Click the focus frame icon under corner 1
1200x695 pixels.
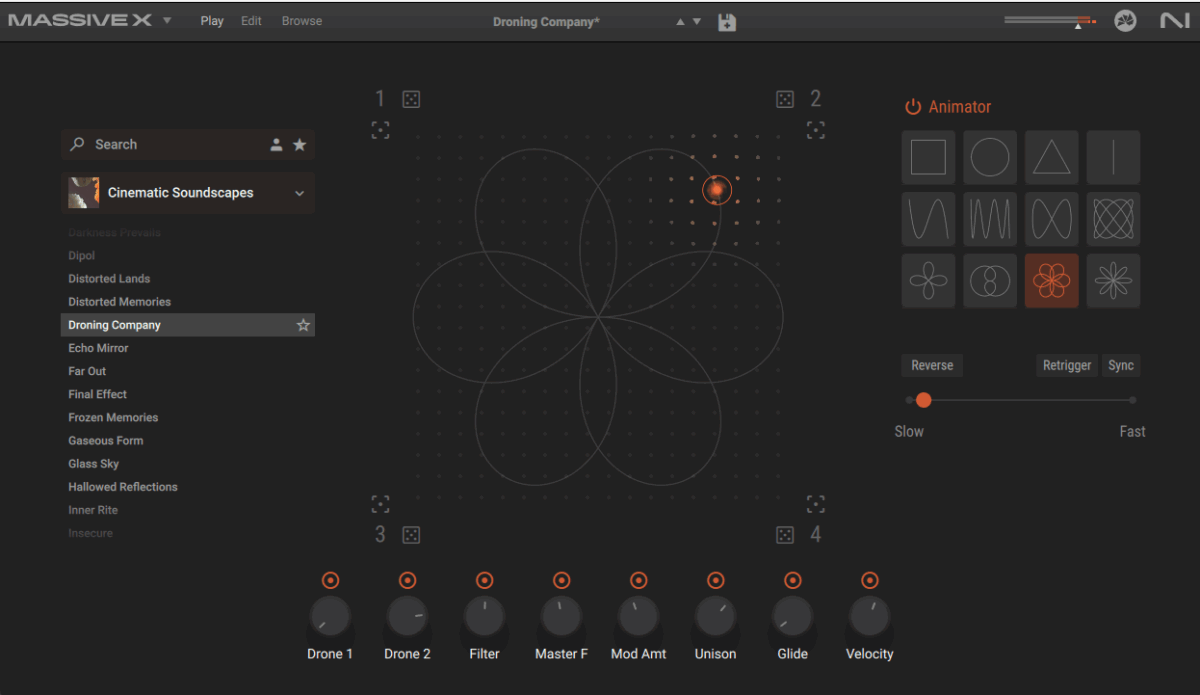pyautogui.click(x=380, y=130)
